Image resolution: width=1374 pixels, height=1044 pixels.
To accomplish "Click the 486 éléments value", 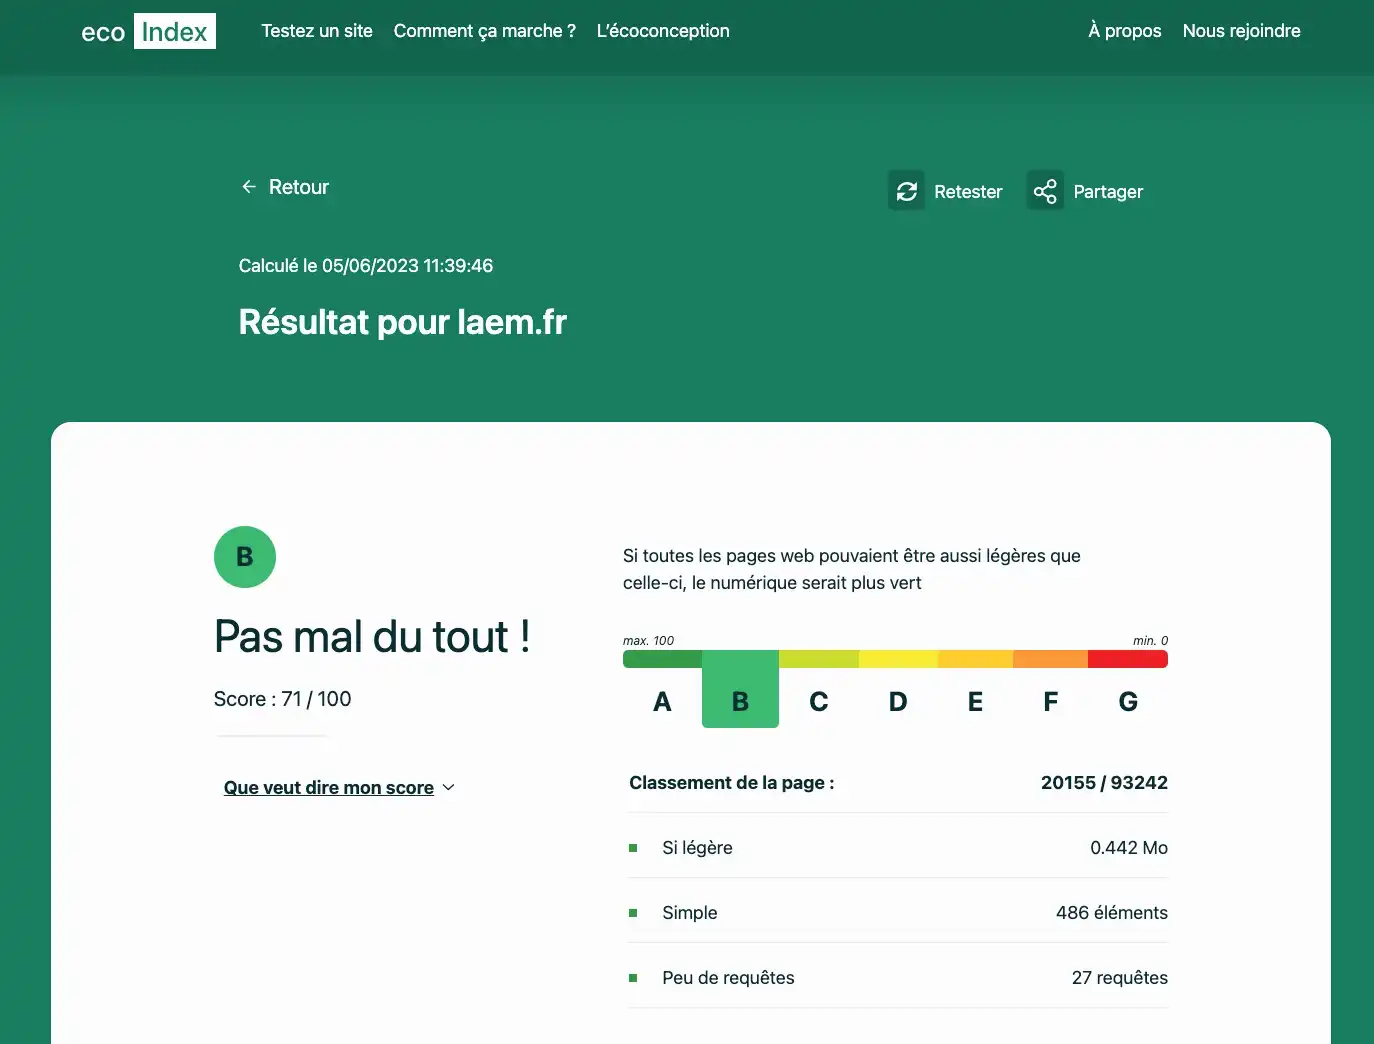I will [x=1112, y=913].
